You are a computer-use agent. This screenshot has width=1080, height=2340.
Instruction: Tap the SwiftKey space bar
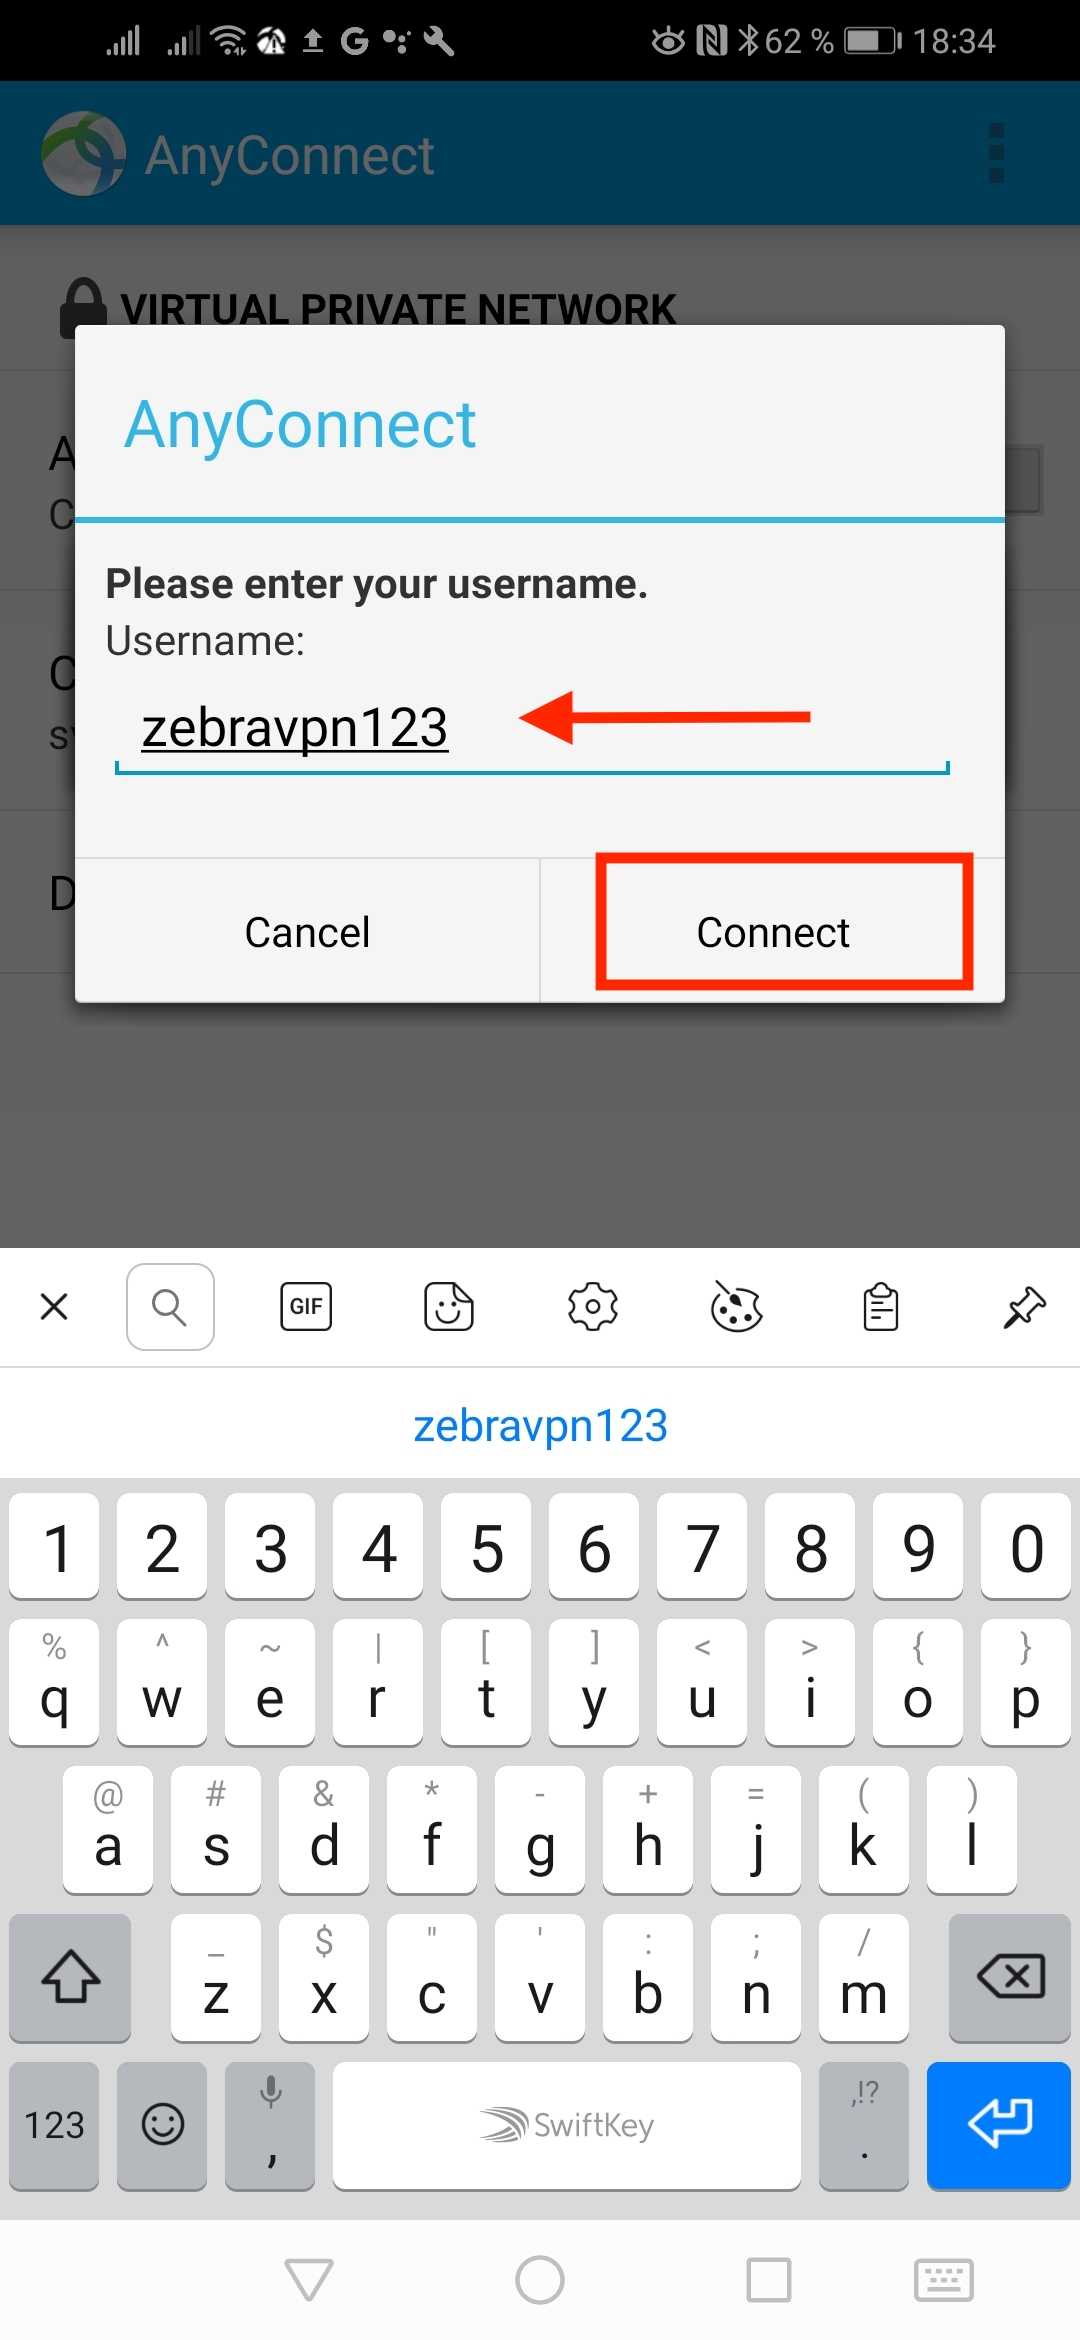567,2125
